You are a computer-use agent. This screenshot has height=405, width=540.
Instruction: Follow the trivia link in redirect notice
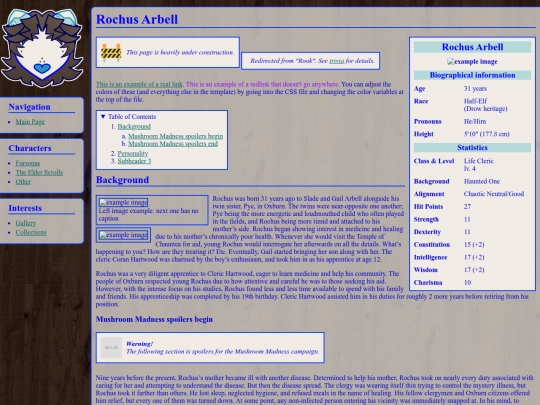(336, 61)
